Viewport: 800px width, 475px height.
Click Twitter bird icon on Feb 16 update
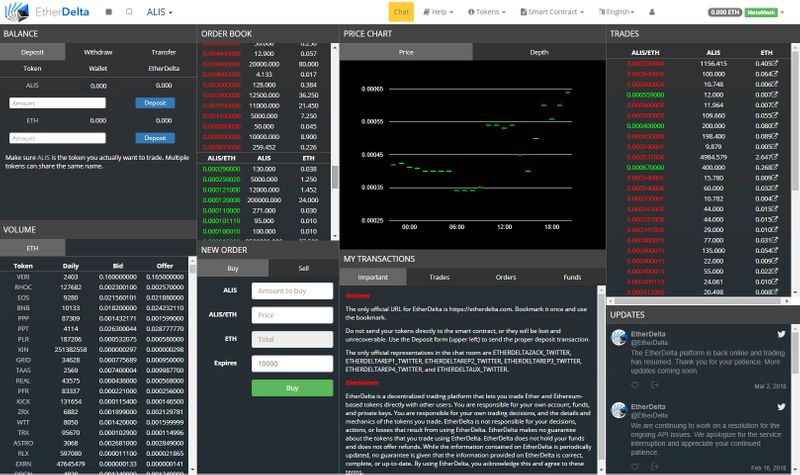click(x=781, y=407)
